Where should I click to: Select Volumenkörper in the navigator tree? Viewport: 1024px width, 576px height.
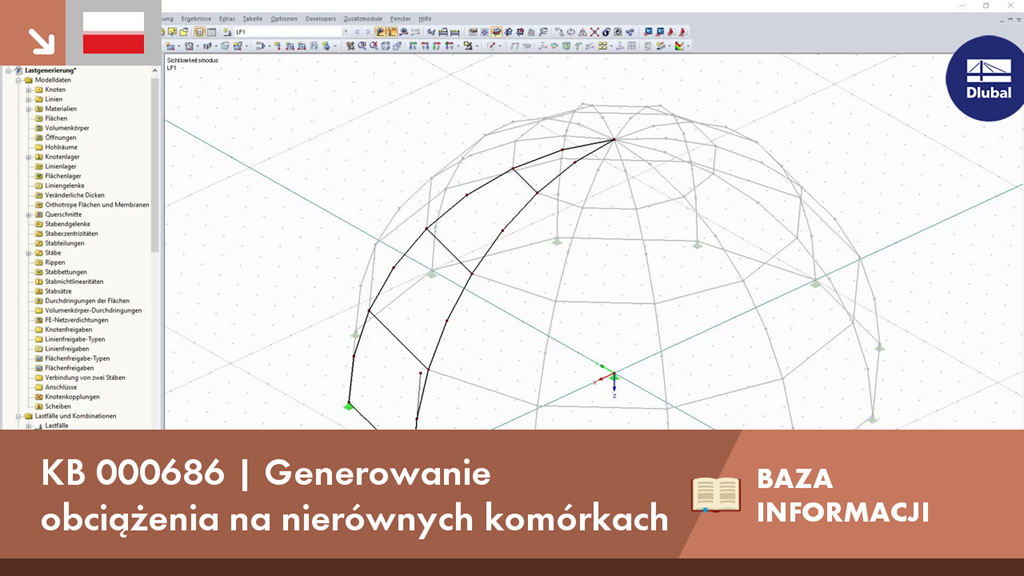point(67,128)
